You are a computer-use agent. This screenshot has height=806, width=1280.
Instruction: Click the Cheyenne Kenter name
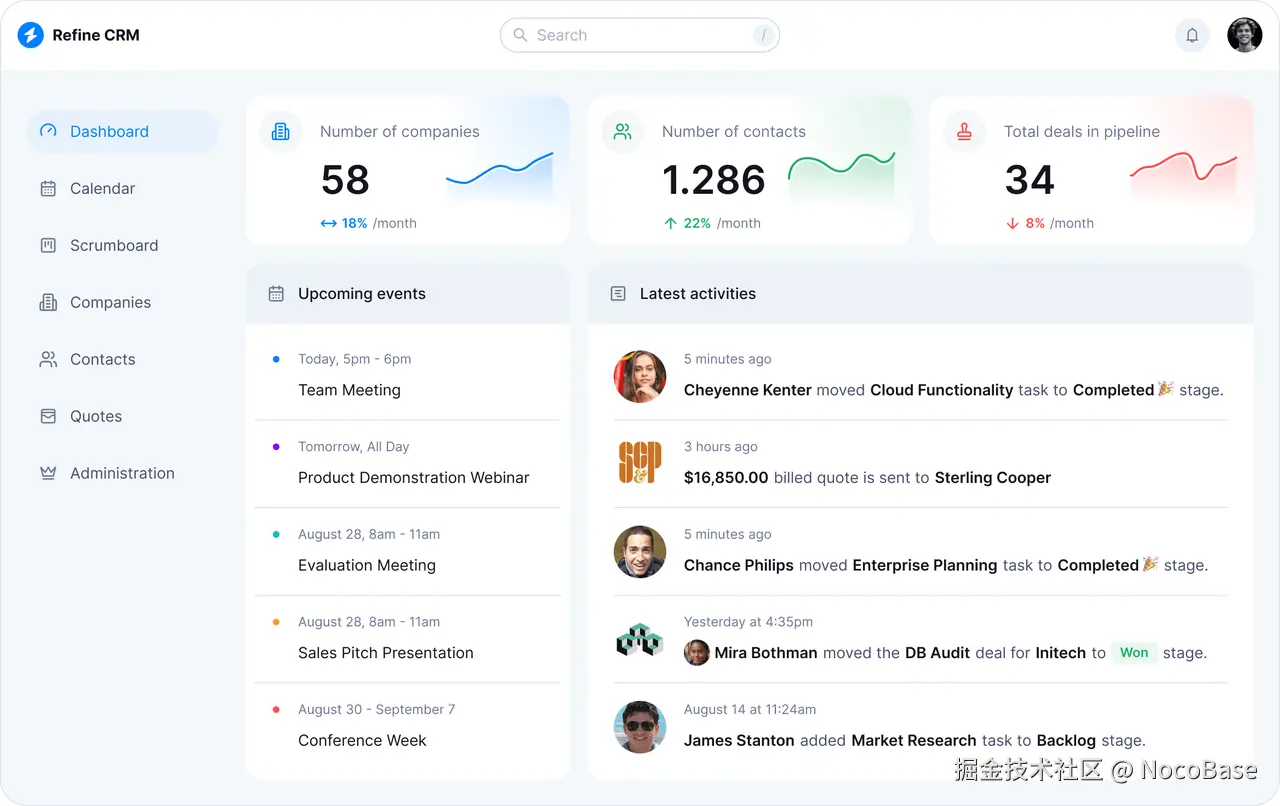[748, 390]
